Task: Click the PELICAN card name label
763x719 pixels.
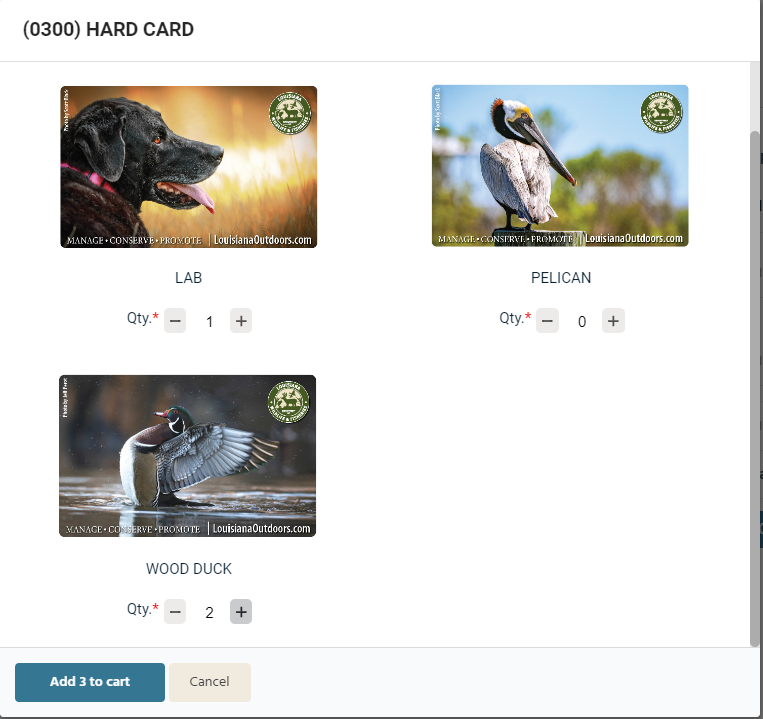Action: click(561, 278)
